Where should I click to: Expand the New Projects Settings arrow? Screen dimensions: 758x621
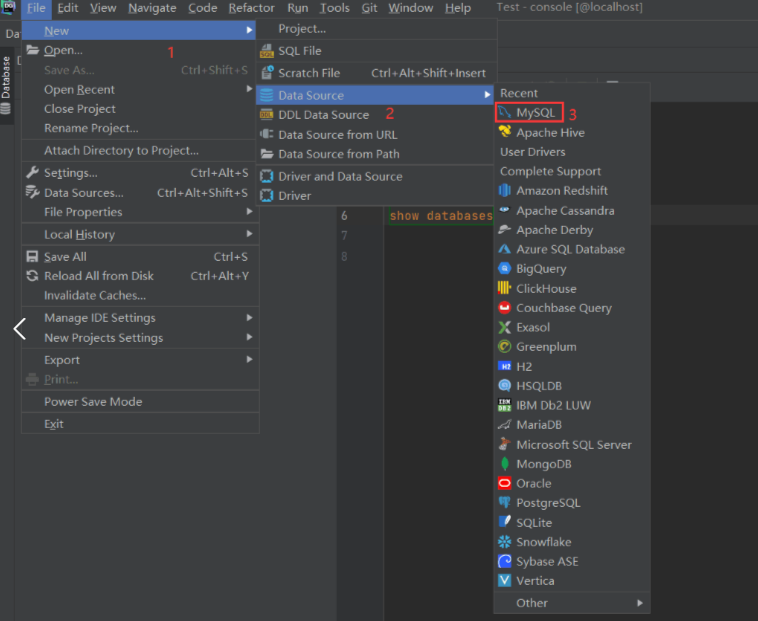249,337
